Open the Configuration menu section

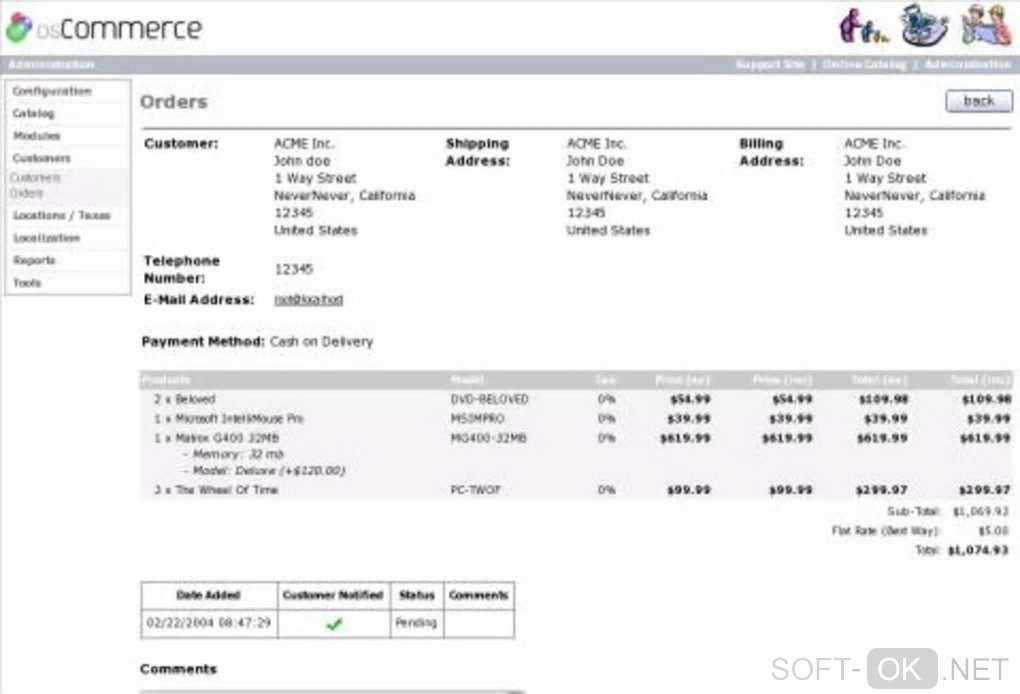(52, 91)
